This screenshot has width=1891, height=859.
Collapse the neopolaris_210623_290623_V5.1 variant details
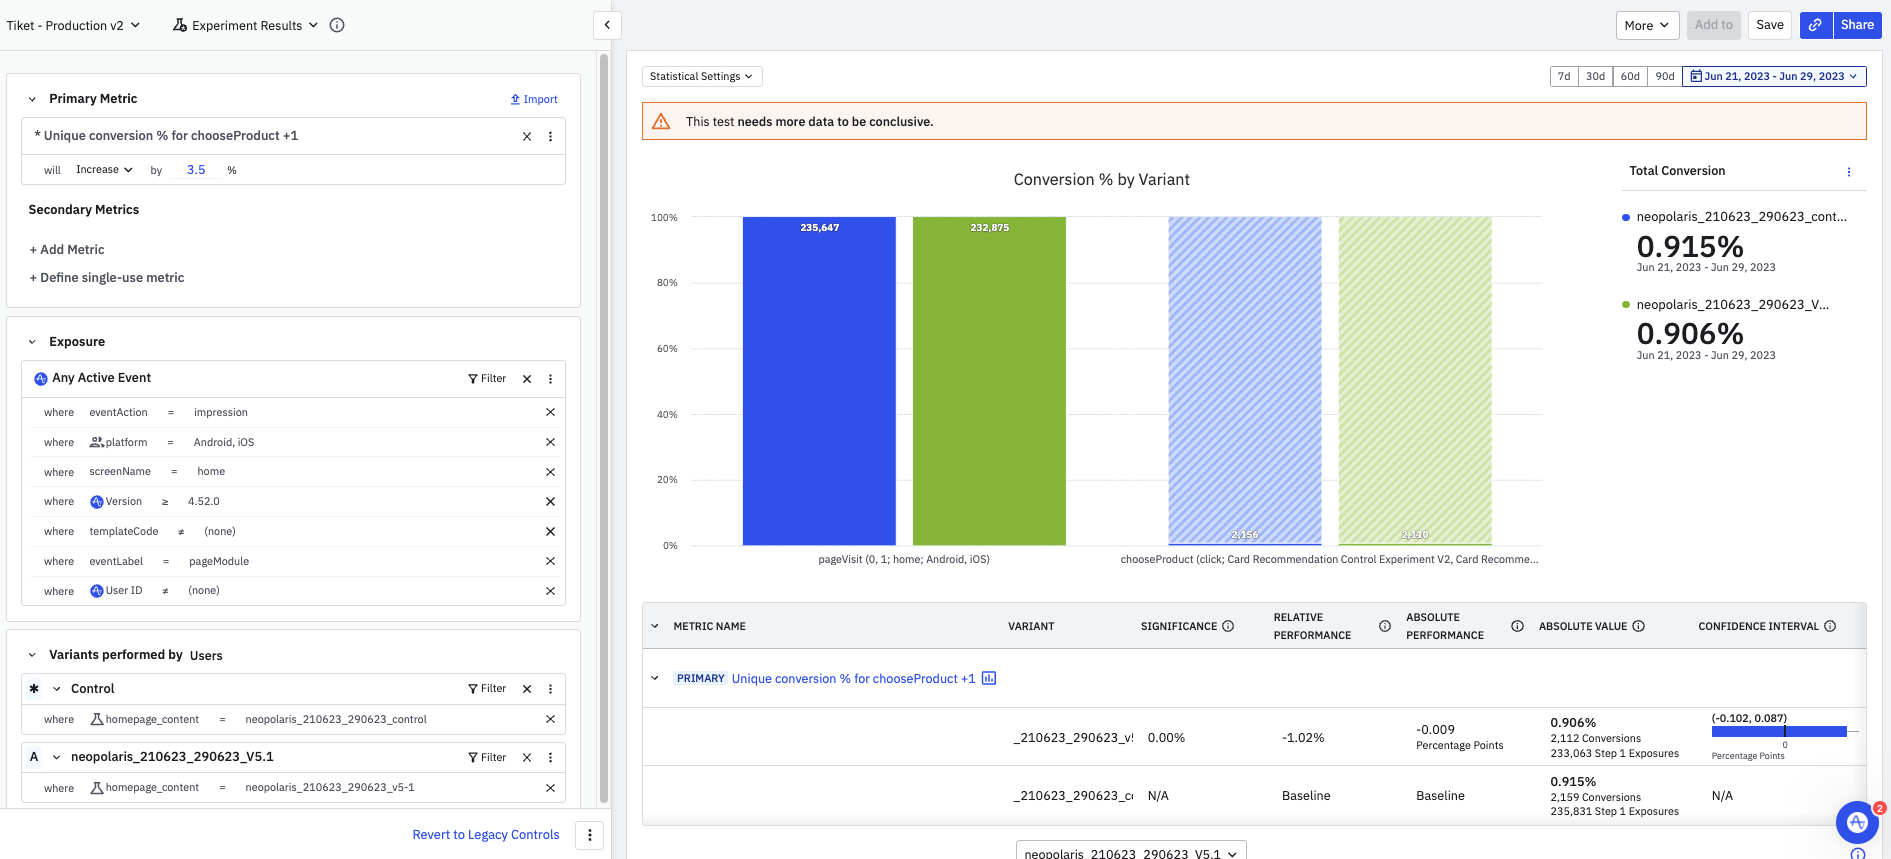[x=57, y=758]
